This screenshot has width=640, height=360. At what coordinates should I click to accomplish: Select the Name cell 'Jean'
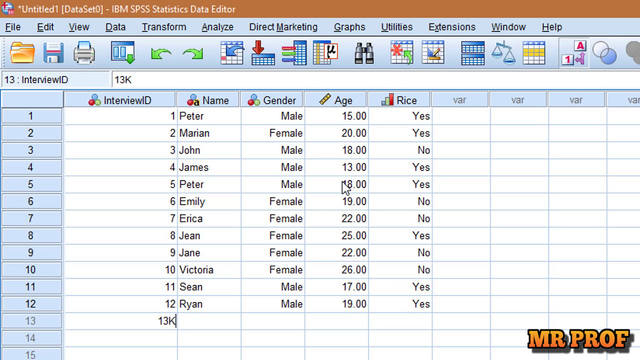[209, 236]
